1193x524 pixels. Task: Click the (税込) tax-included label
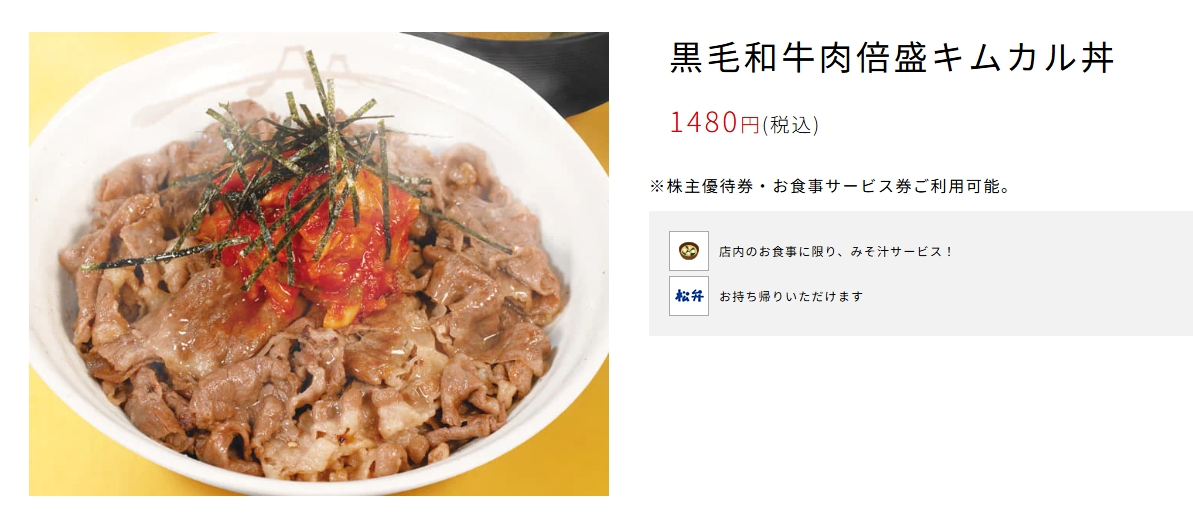pos(791,125)
